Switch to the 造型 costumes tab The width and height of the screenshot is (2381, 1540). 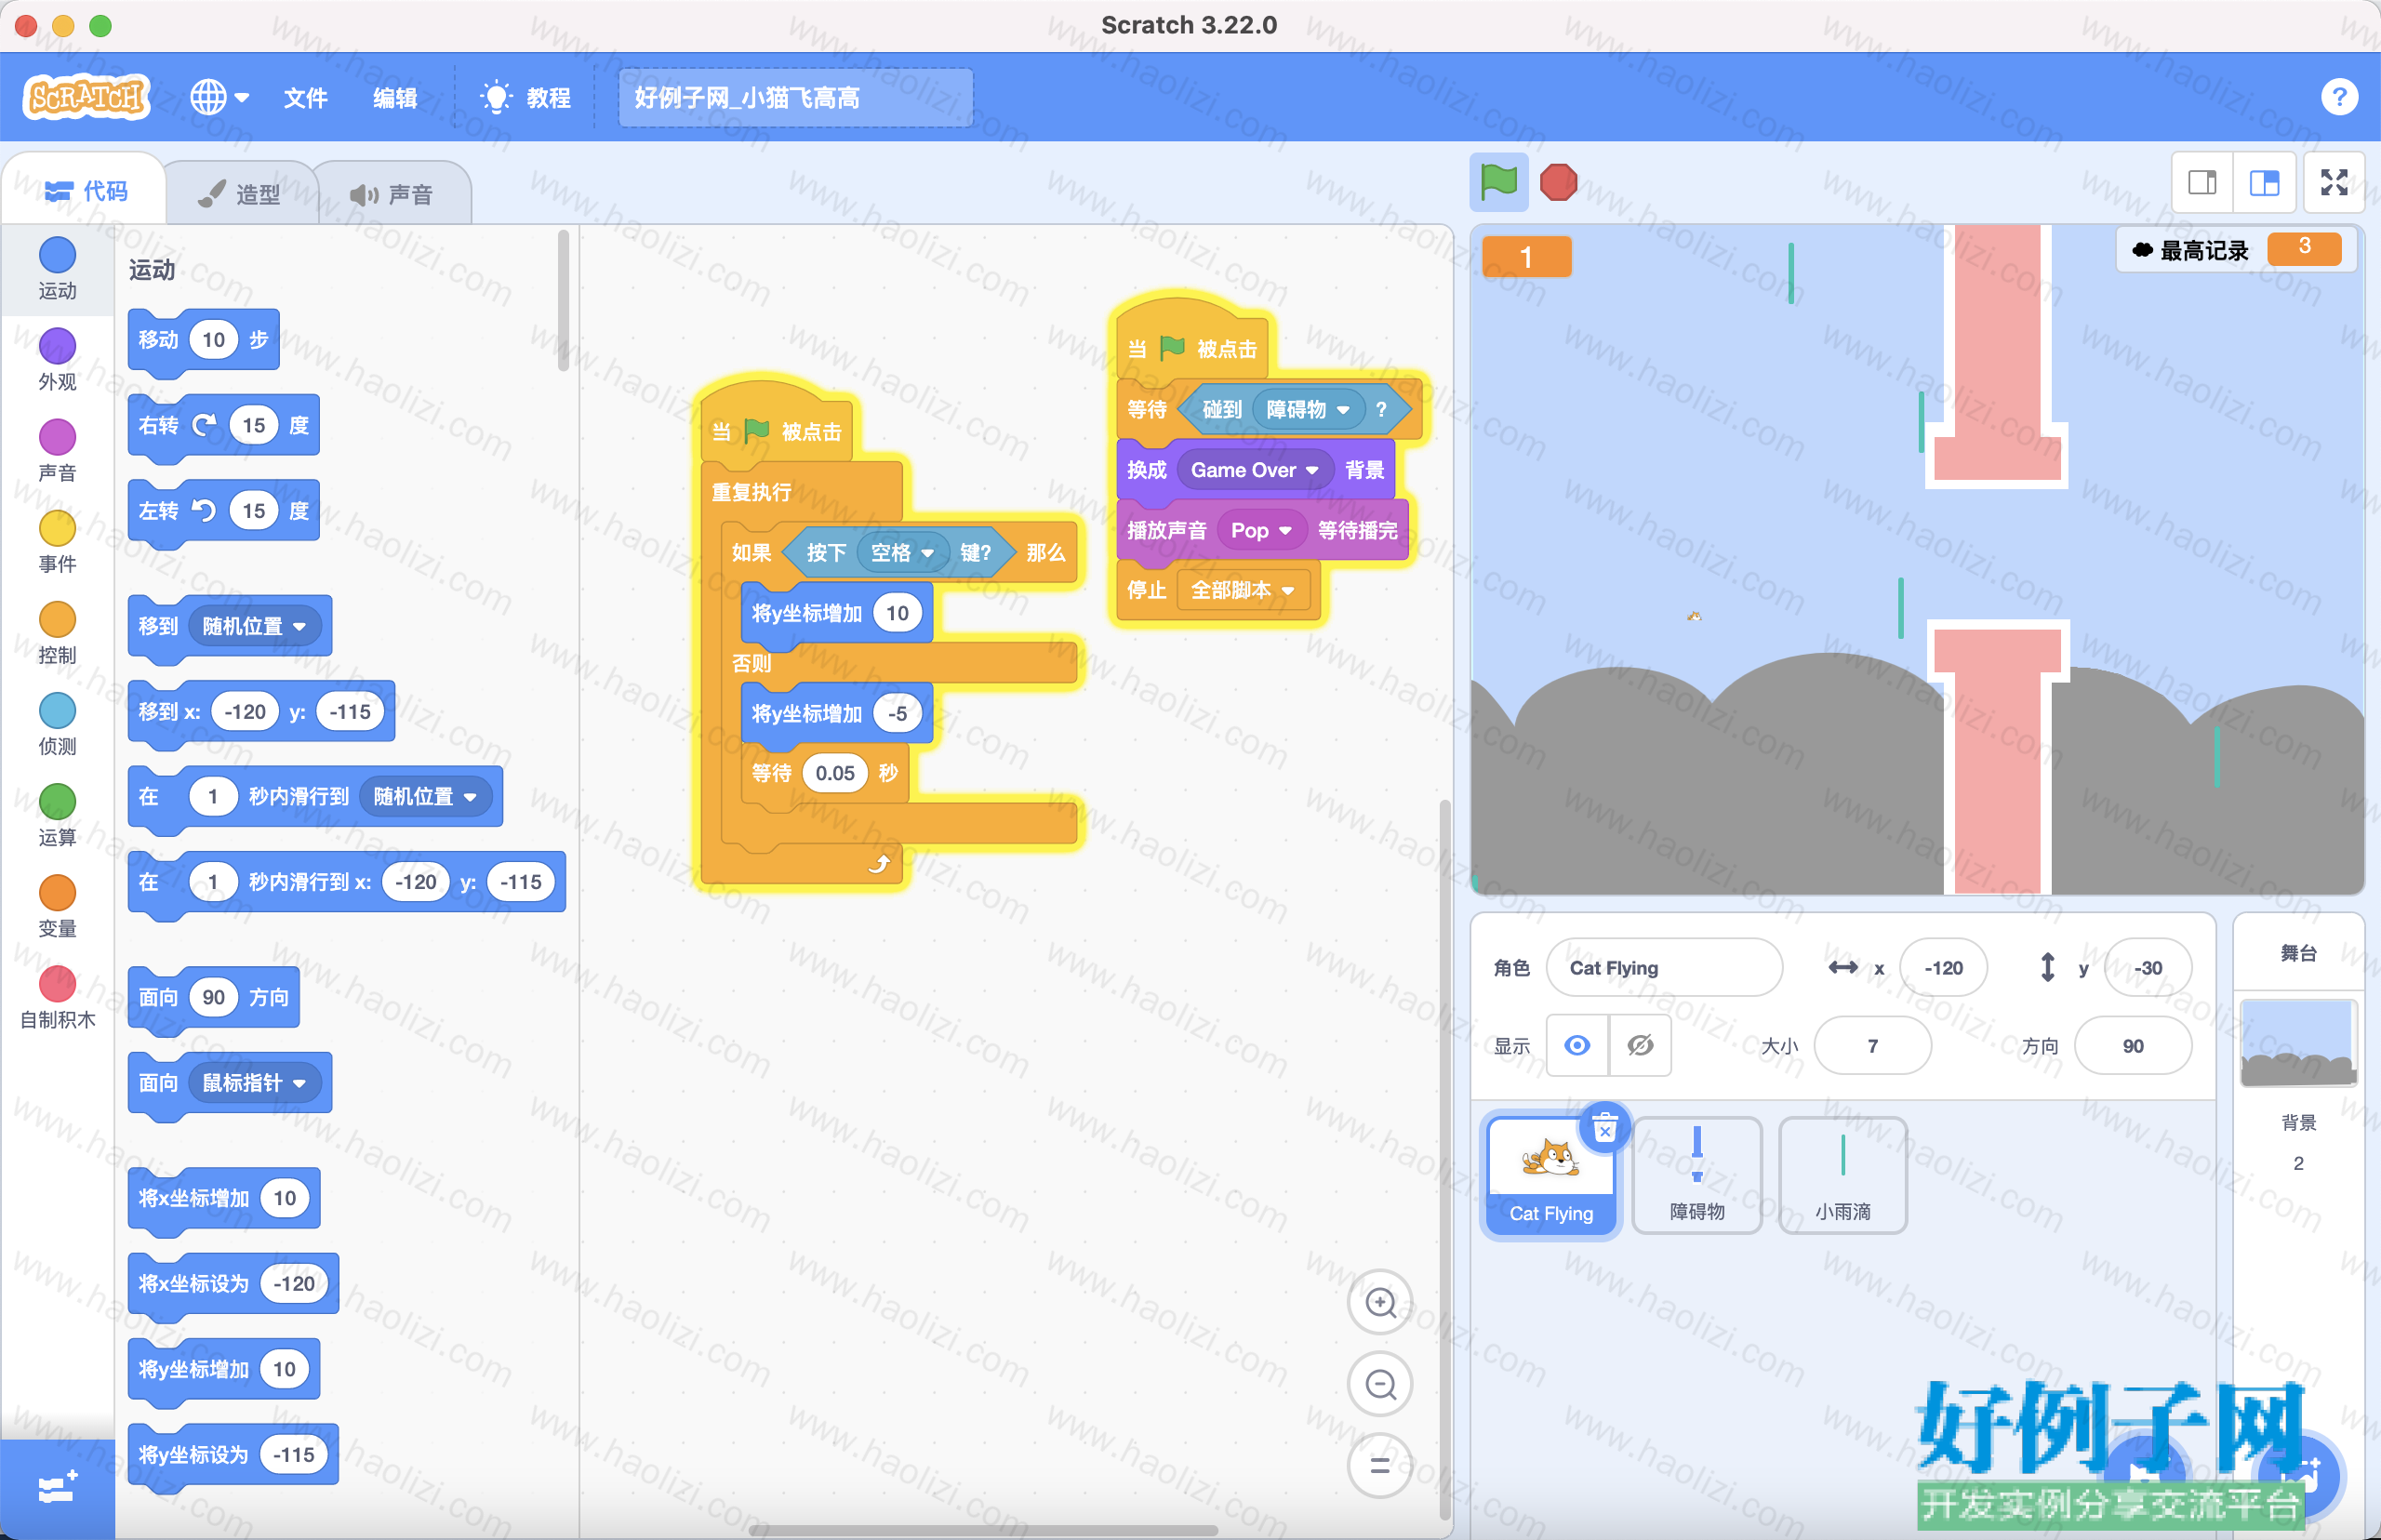[240, 194]
